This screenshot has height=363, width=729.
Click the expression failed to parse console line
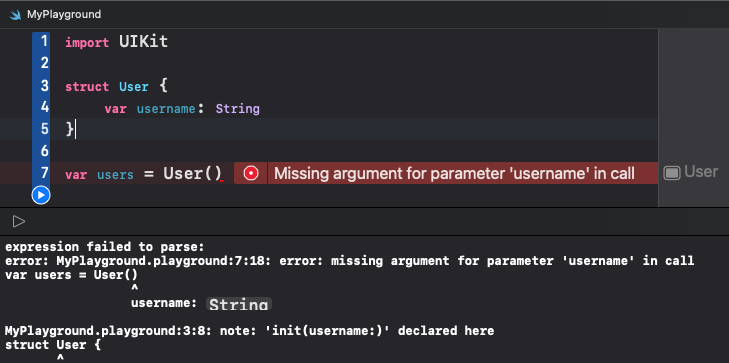pyautogui.click(x=105, y=247)
